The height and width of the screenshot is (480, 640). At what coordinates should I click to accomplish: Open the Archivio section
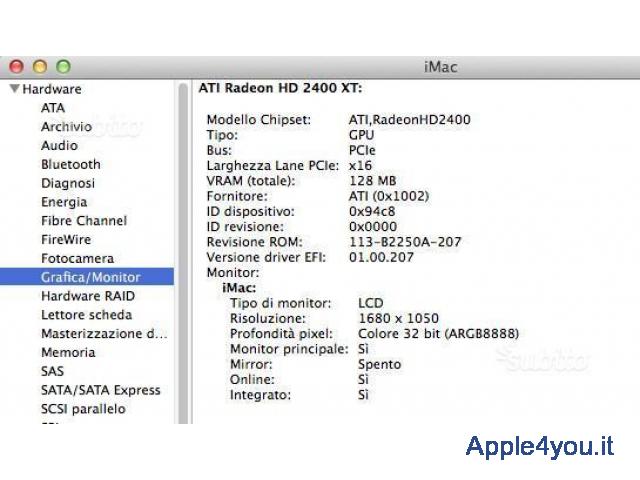click(66, 127)
